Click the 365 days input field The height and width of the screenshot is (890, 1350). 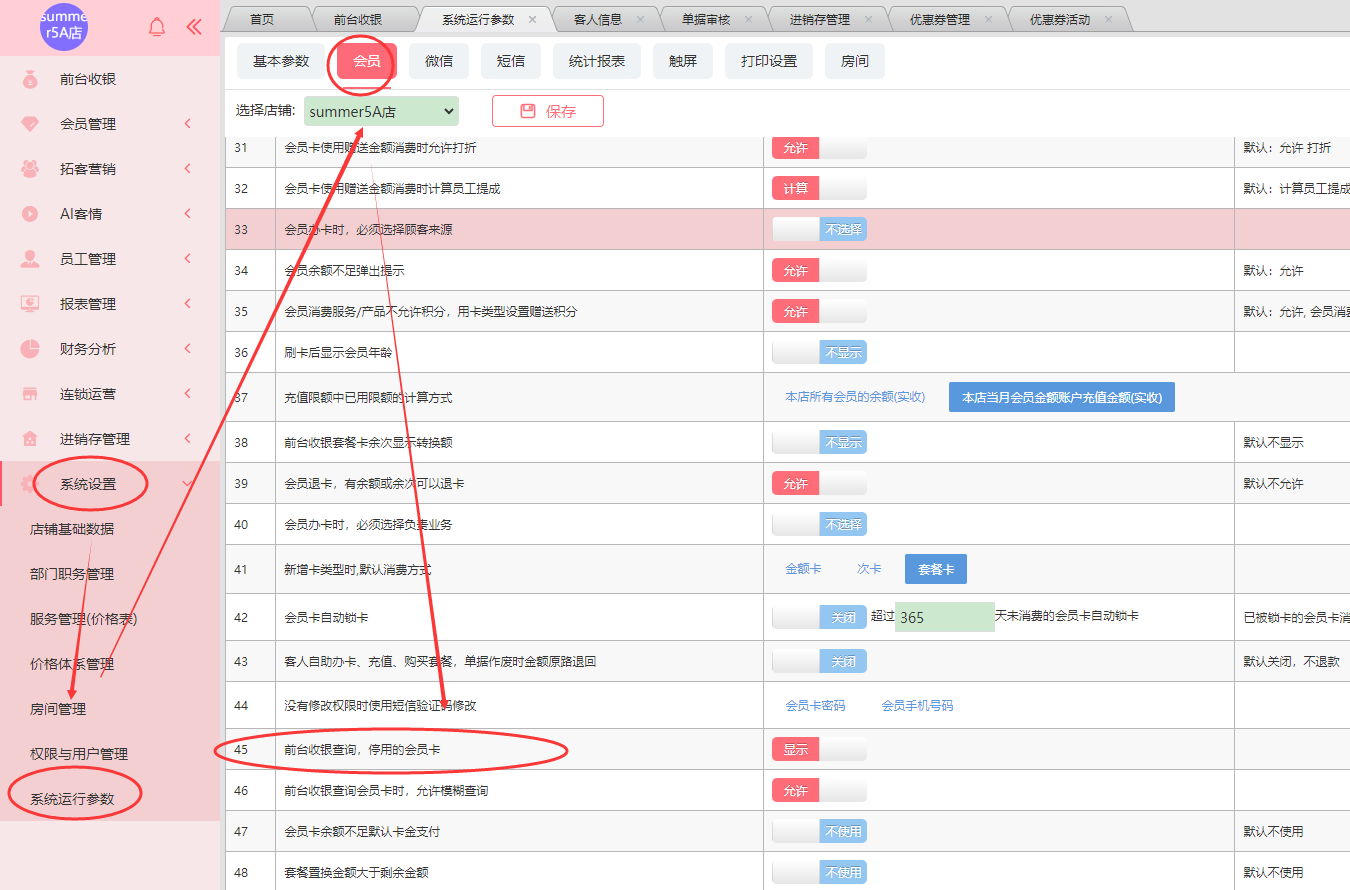pos(944,617)
